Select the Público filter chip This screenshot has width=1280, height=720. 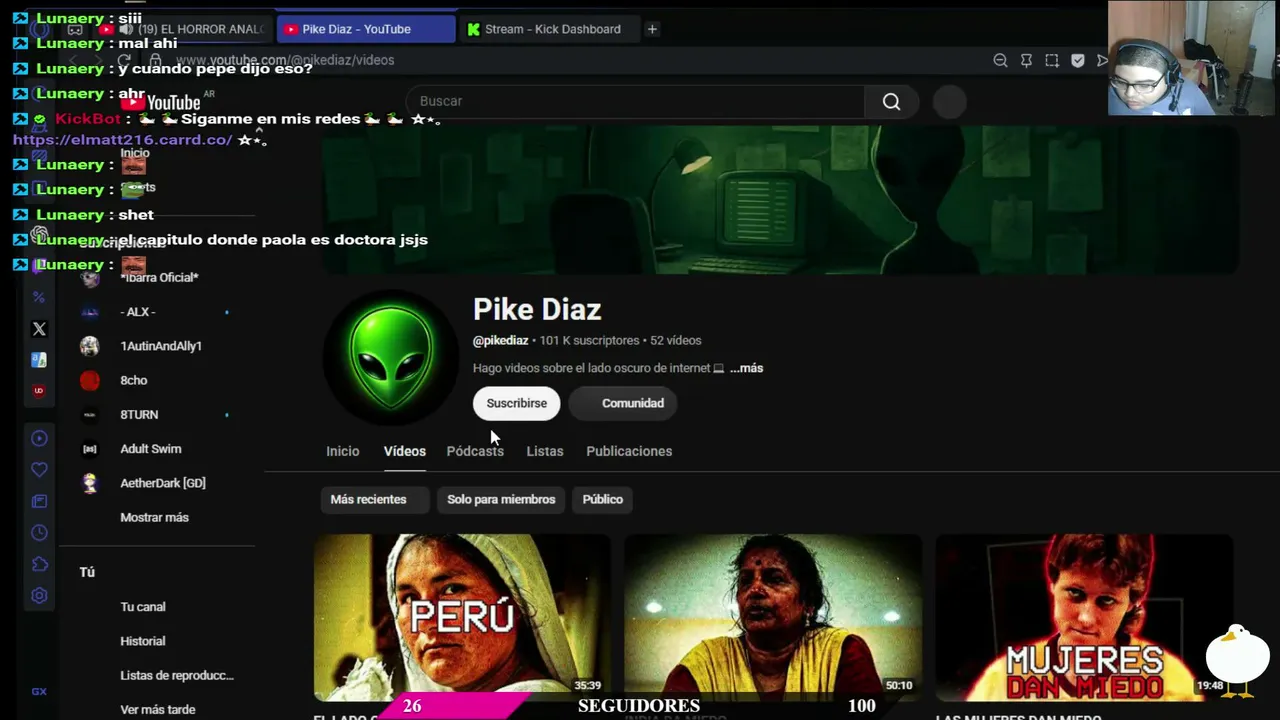602,499
